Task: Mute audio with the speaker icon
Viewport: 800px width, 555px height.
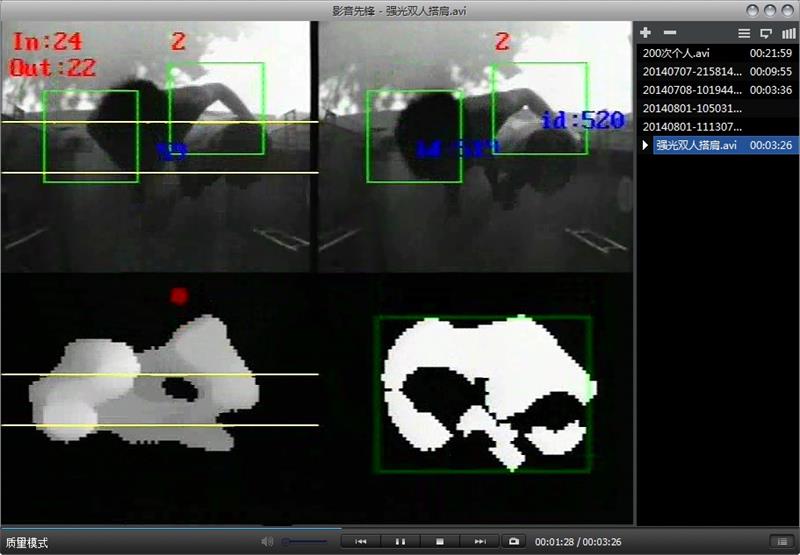Action: point(267,541)
